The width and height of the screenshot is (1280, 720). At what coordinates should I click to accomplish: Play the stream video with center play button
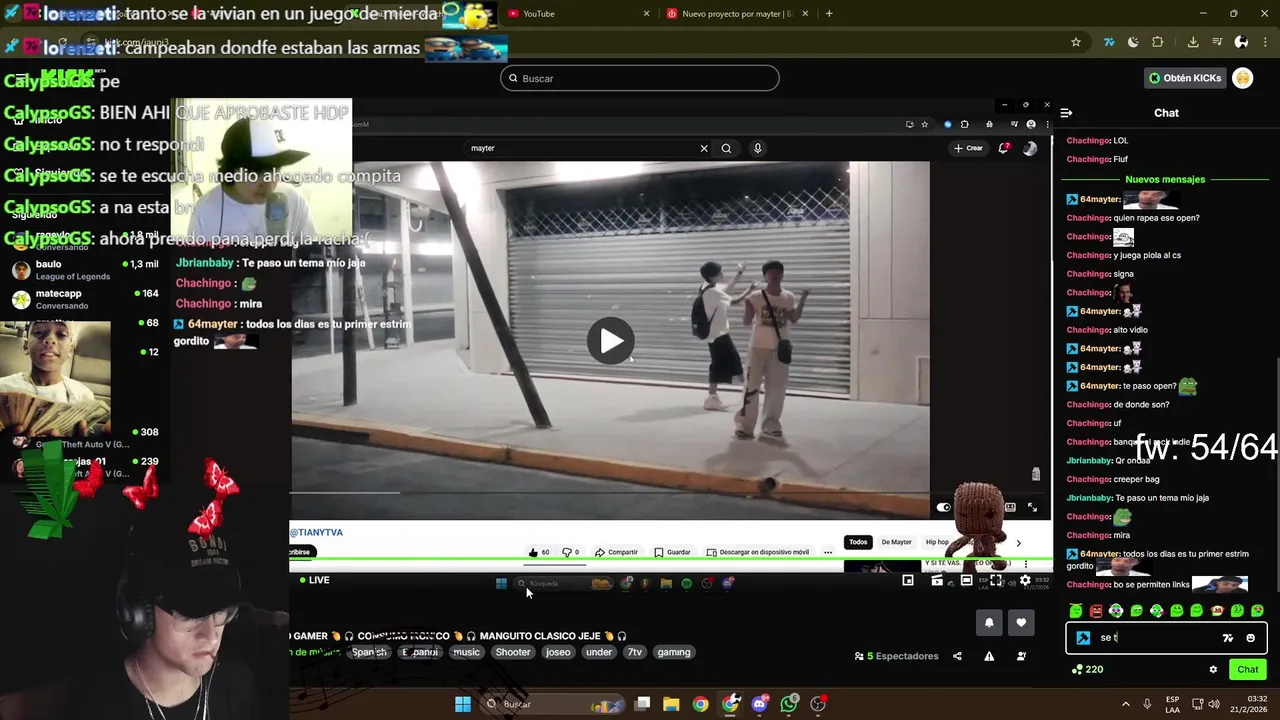(610, 341)
